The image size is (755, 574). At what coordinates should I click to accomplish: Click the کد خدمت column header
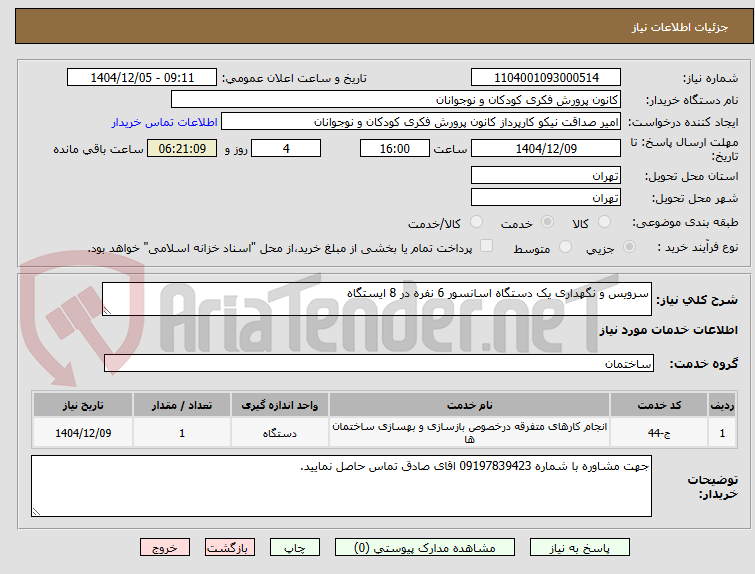(659, 405)
